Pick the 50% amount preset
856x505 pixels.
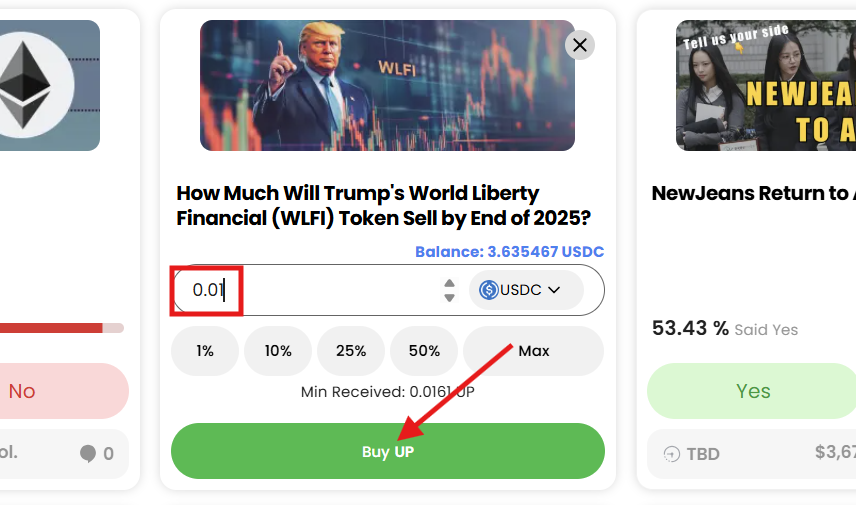click(x=424, y=351)
